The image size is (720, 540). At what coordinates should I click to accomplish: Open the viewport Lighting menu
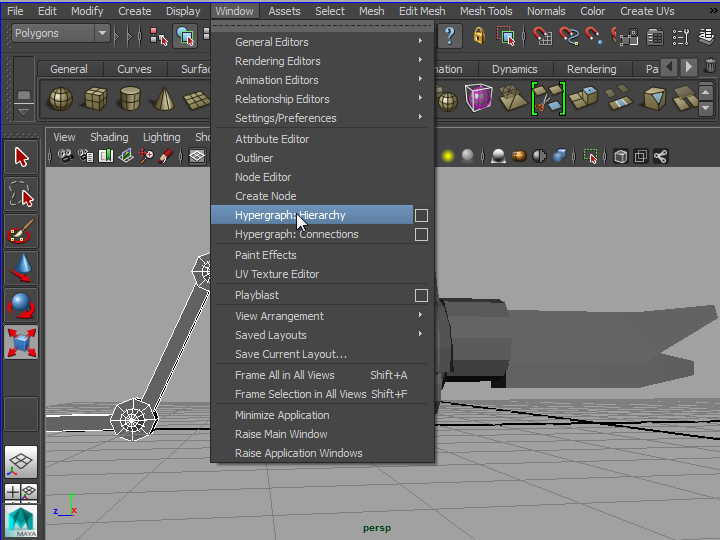[x=161, y=137]
